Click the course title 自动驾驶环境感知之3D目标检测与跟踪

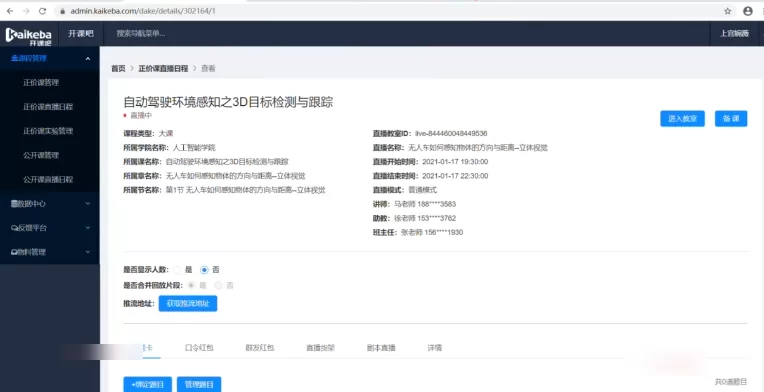point(228,102)
